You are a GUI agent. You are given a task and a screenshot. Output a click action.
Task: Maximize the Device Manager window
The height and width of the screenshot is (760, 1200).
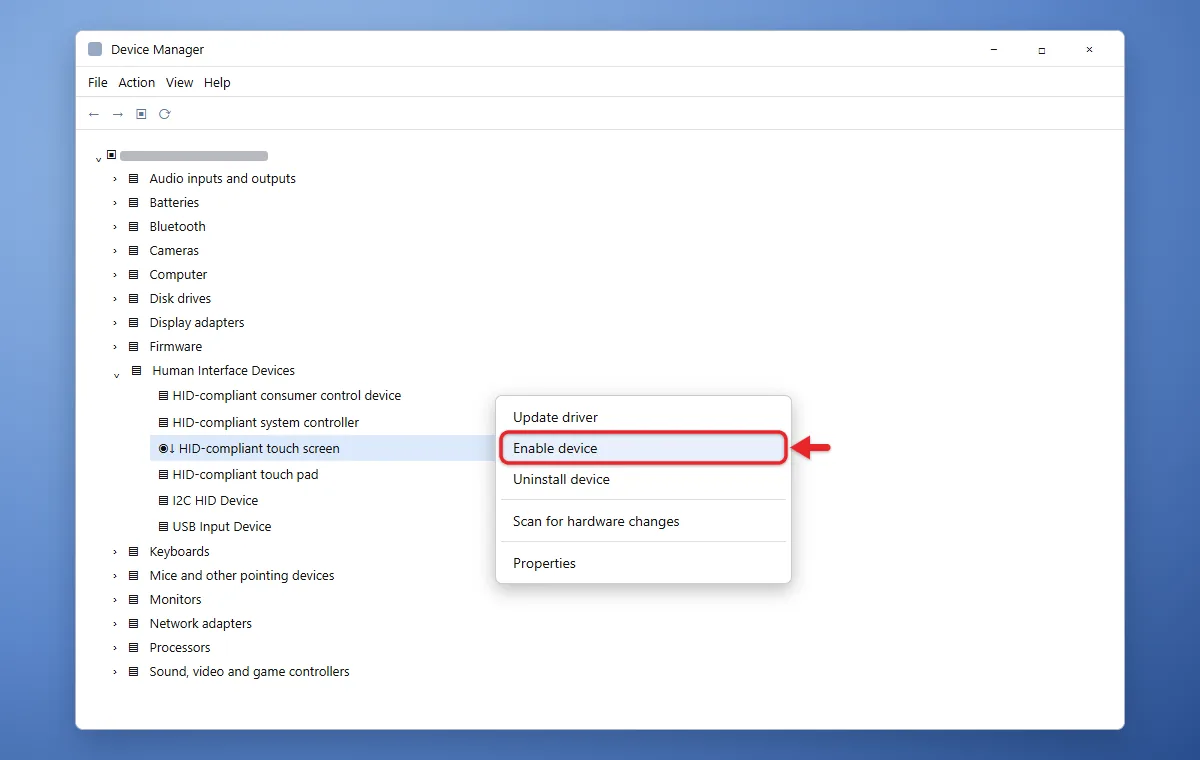tap(1041, 50)
